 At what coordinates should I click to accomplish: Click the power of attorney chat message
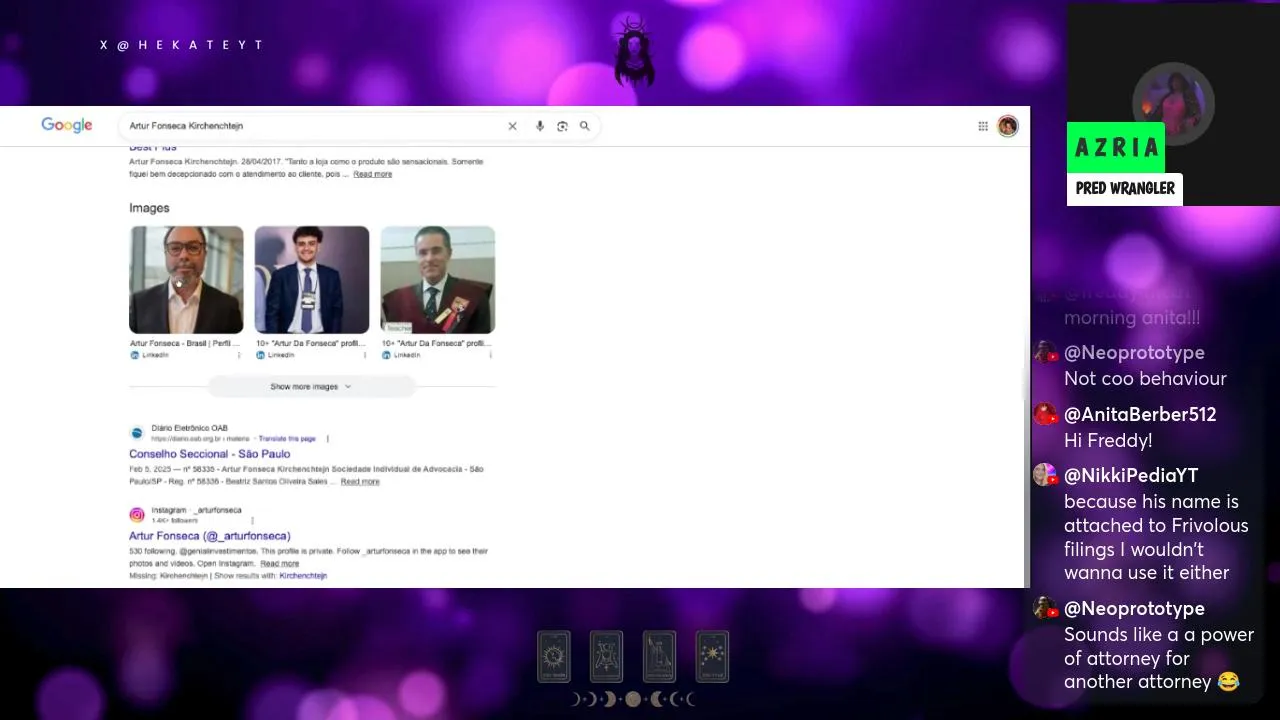(x=1159, y=658)
